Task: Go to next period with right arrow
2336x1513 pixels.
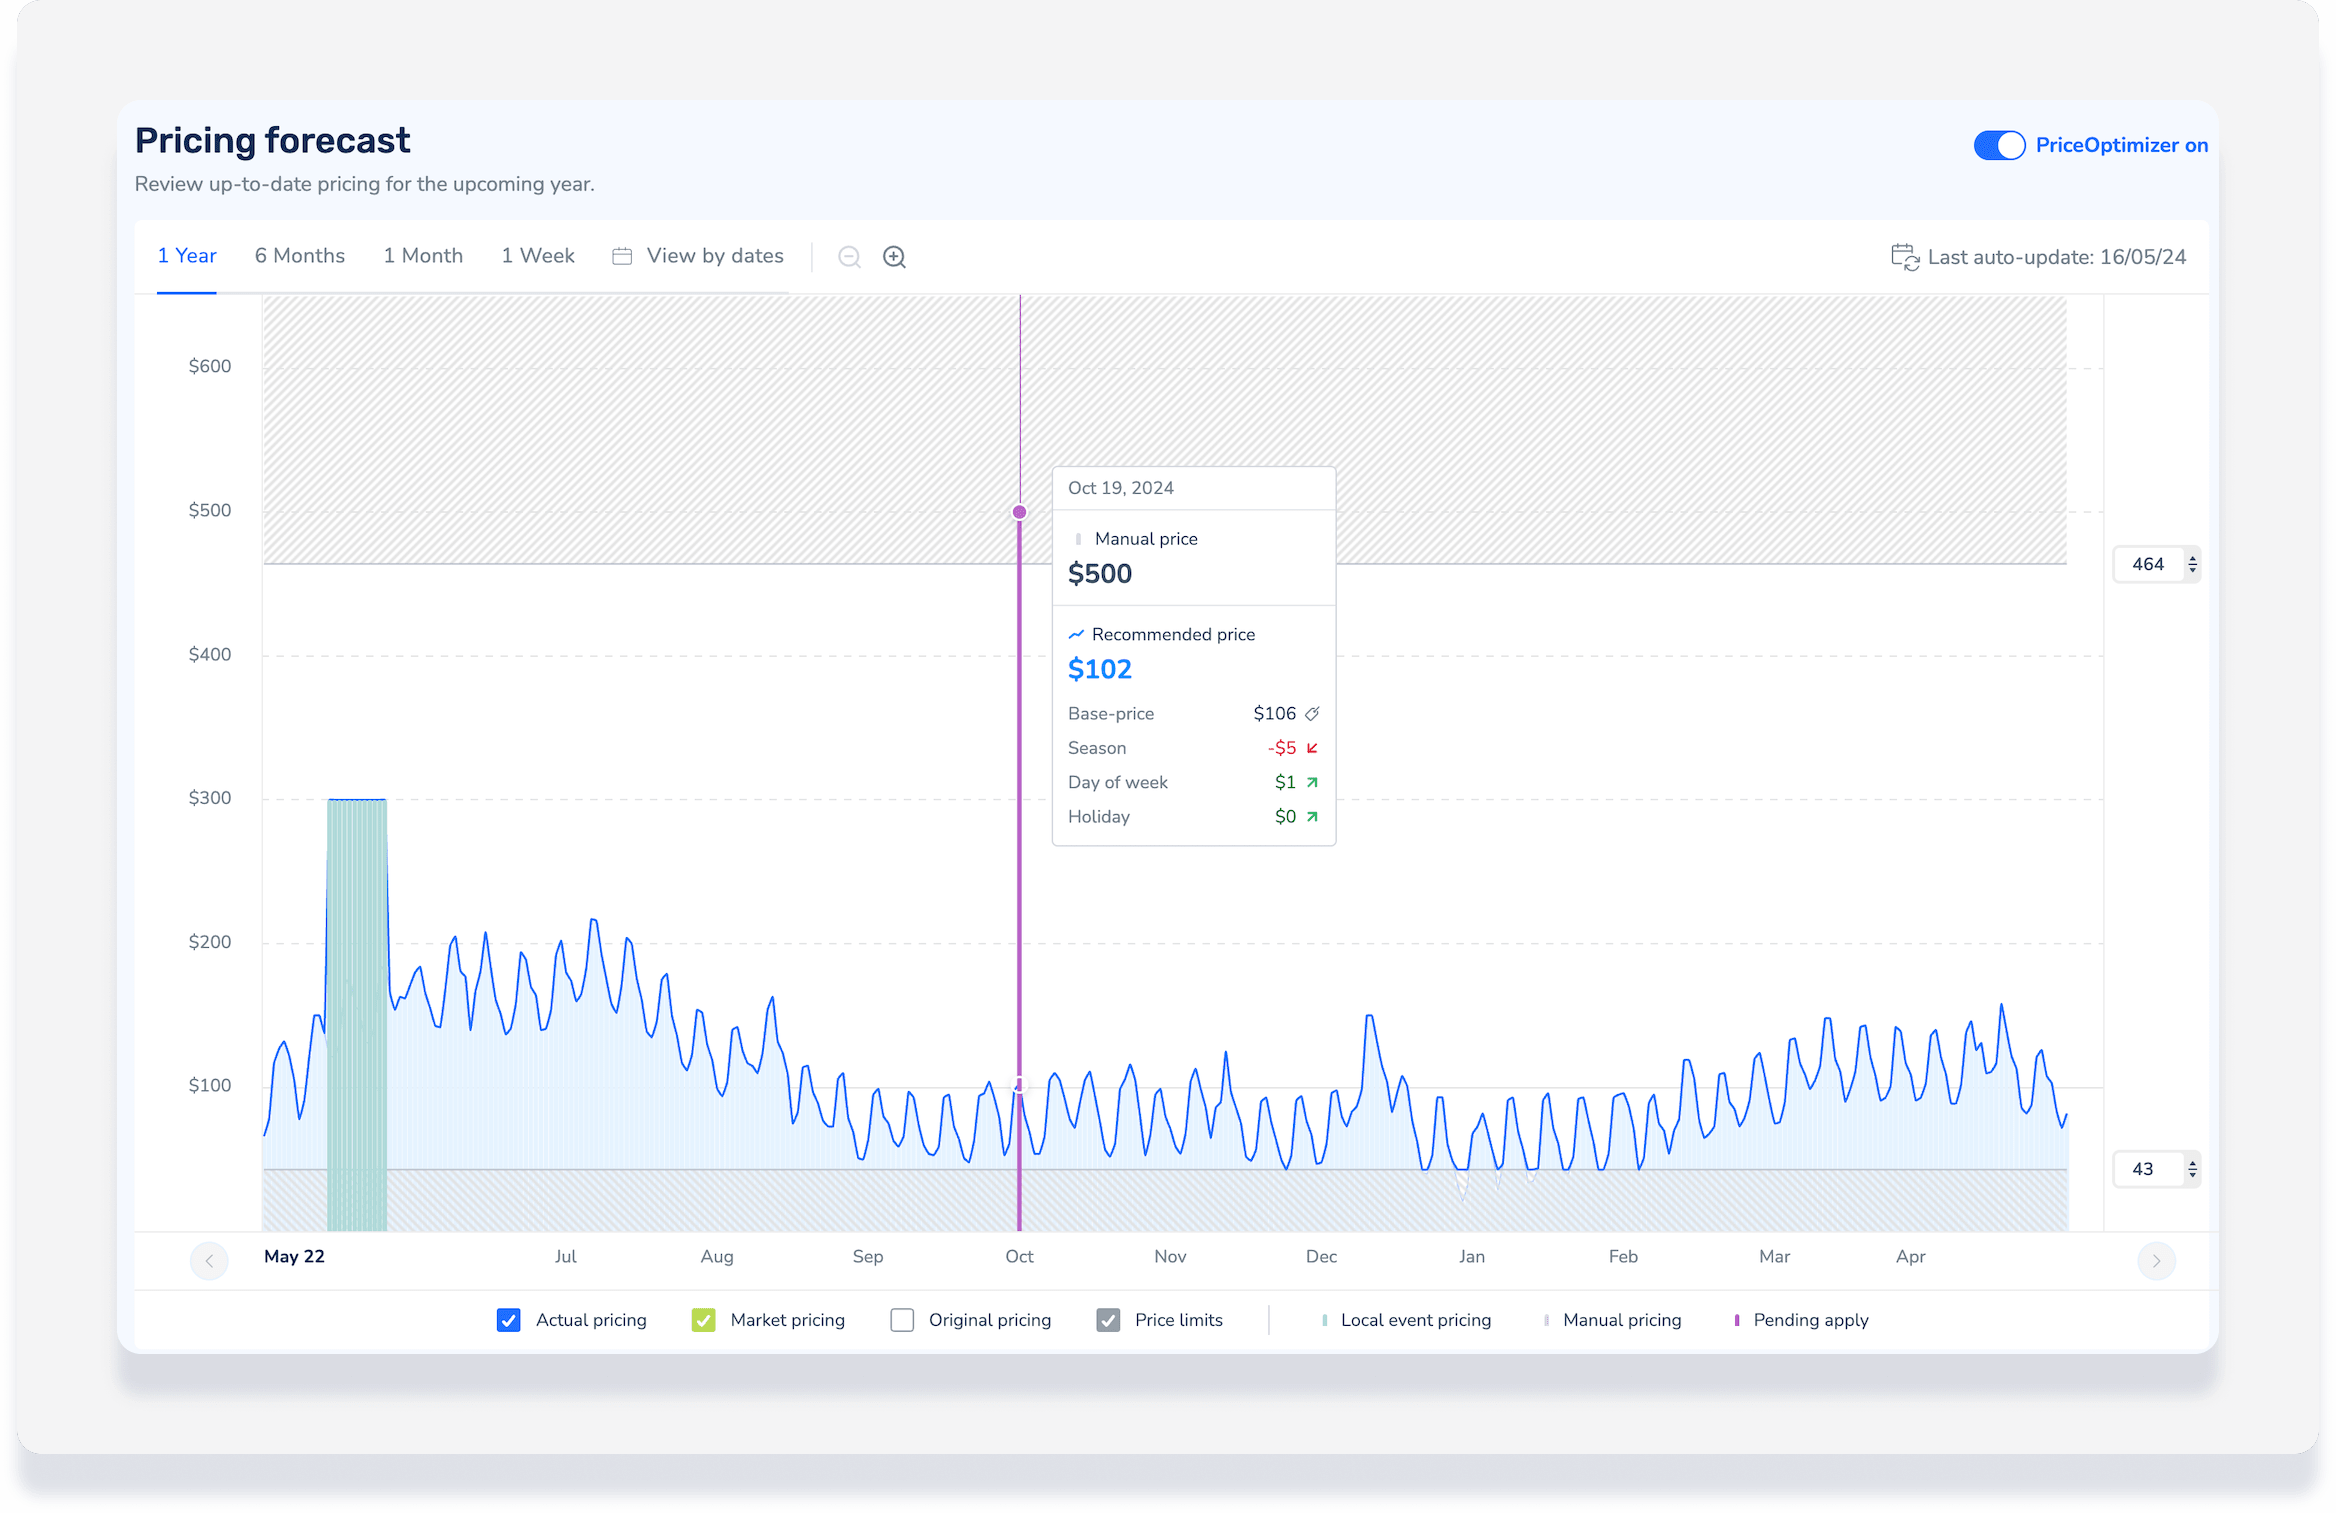Action: coord(2156,1260)
